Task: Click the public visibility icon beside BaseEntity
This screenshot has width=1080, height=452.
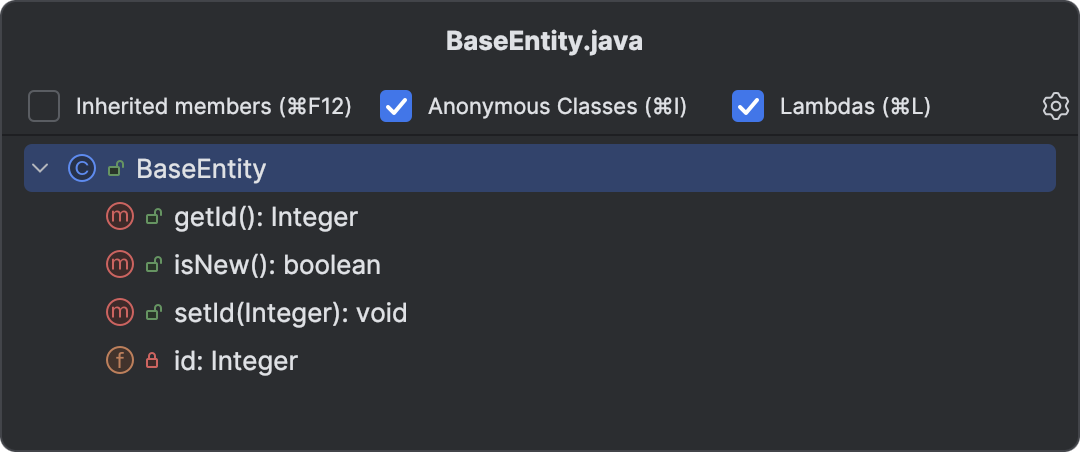Action: click(x=115, y=168)
